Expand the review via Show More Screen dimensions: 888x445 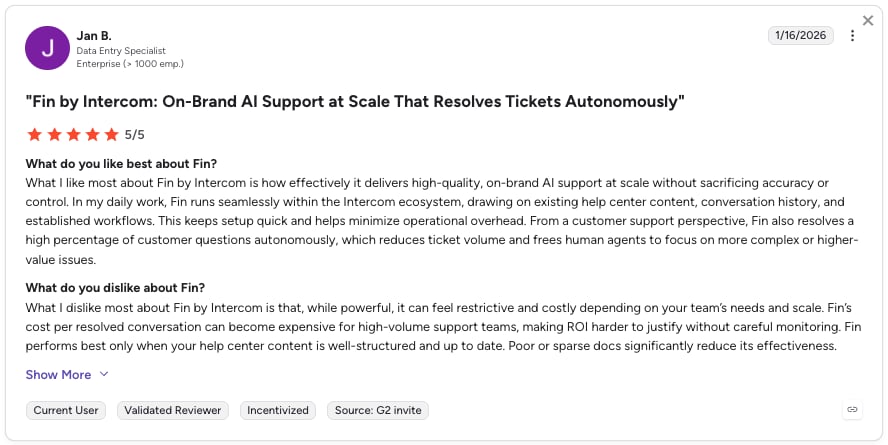tap(58, 375)
